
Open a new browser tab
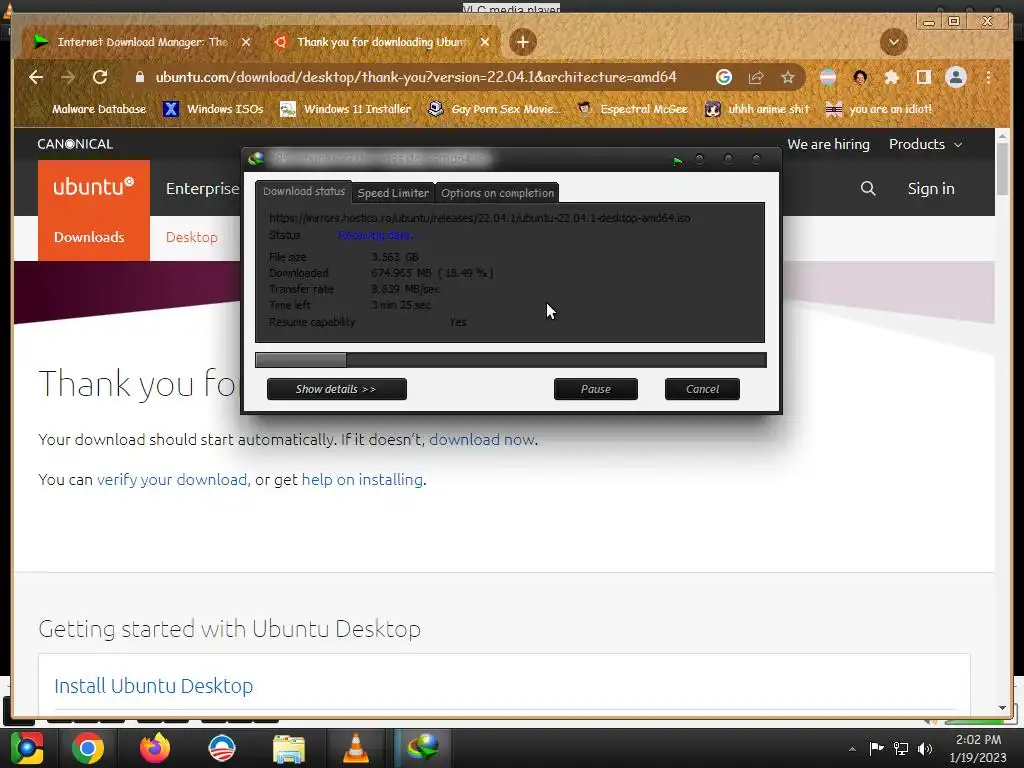pyautogui.click(x=522, y=42)
